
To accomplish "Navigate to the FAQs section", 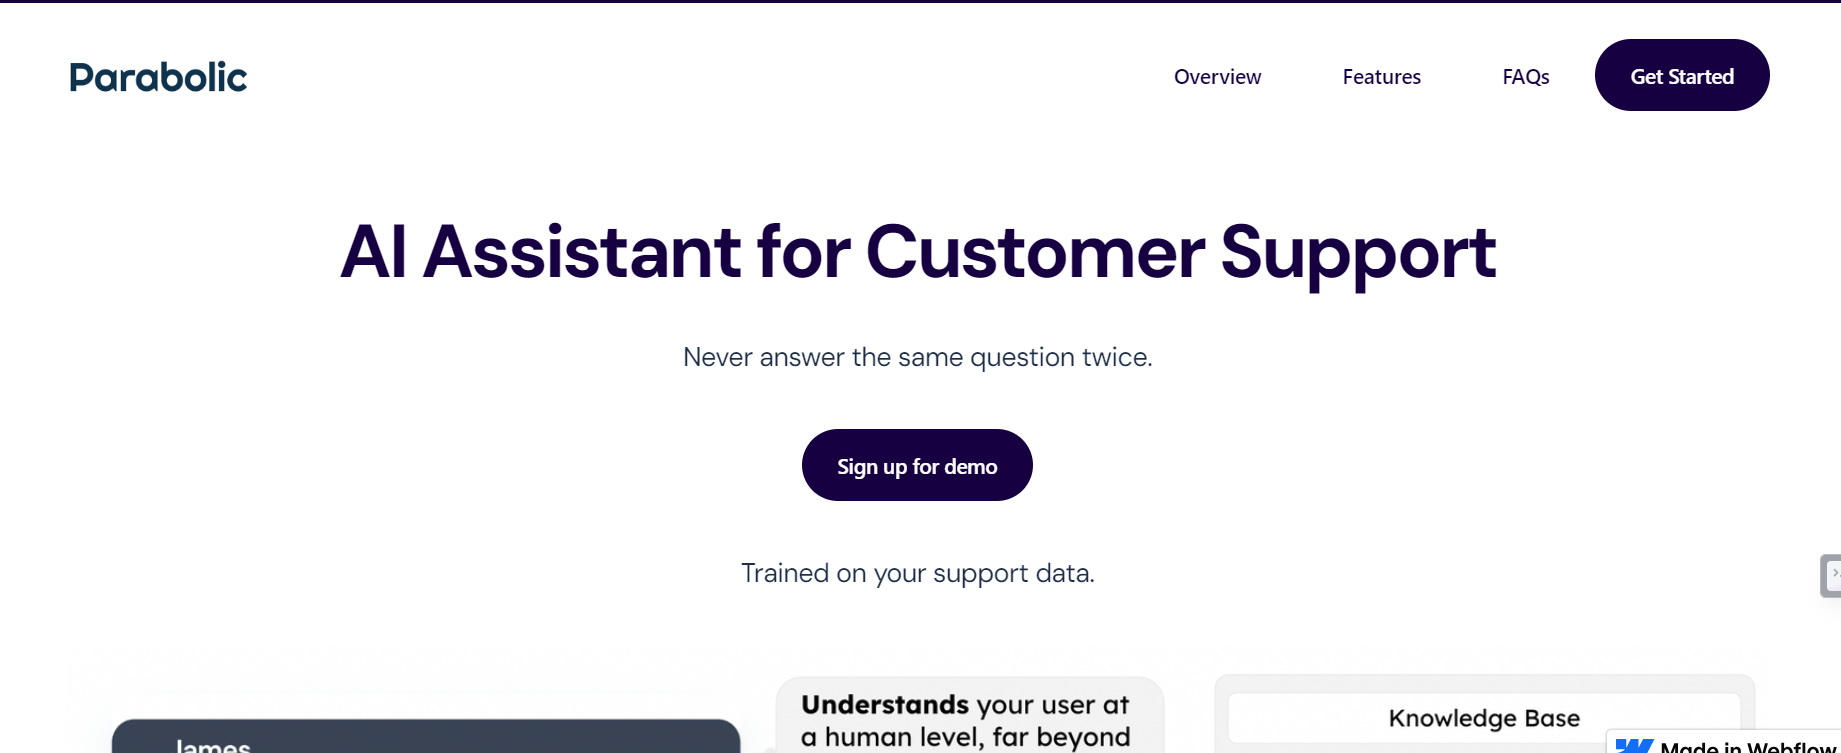I will tap(1524, 76).
